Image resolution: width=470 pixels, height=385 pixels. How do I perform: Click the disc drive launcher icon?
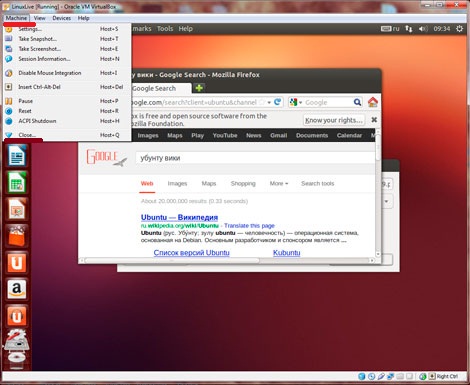click(17, 359)
